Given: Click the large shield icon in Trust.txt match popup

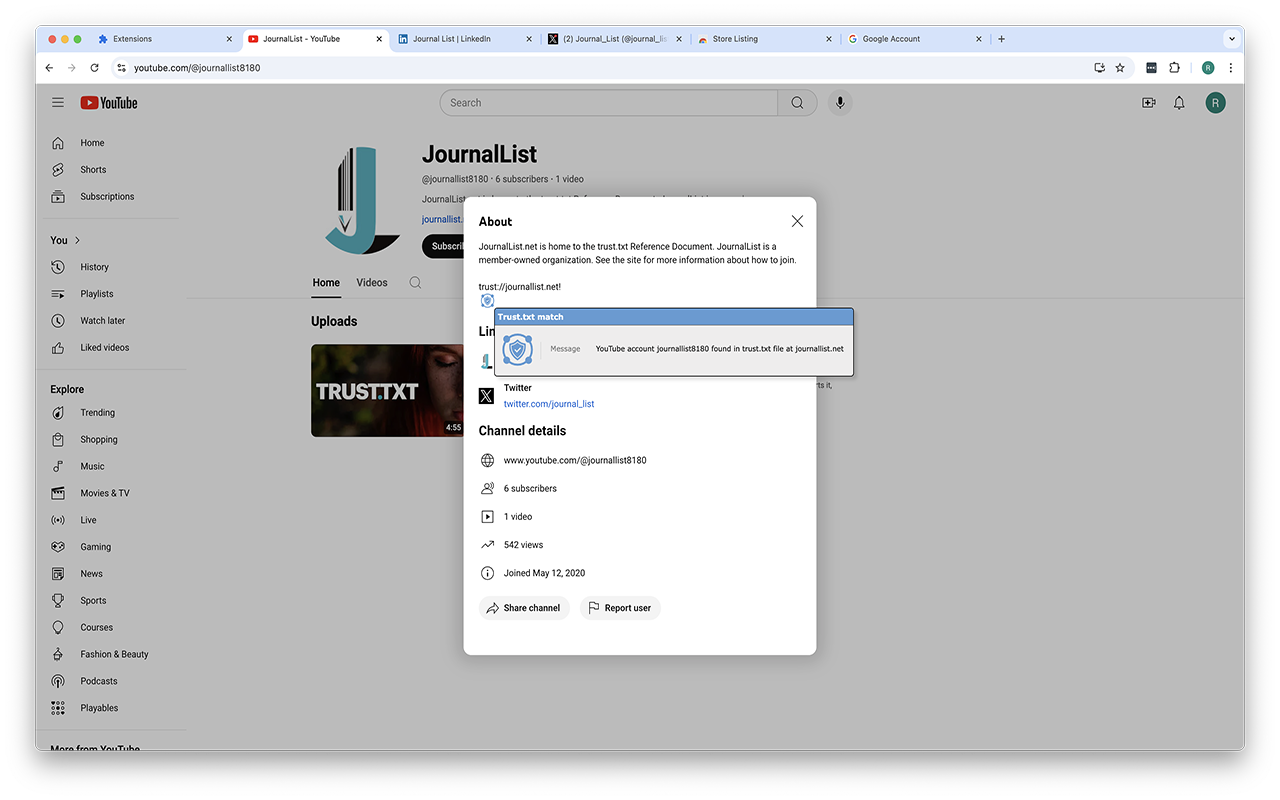Looking at the screenshot, I should [x=517, y=349].
